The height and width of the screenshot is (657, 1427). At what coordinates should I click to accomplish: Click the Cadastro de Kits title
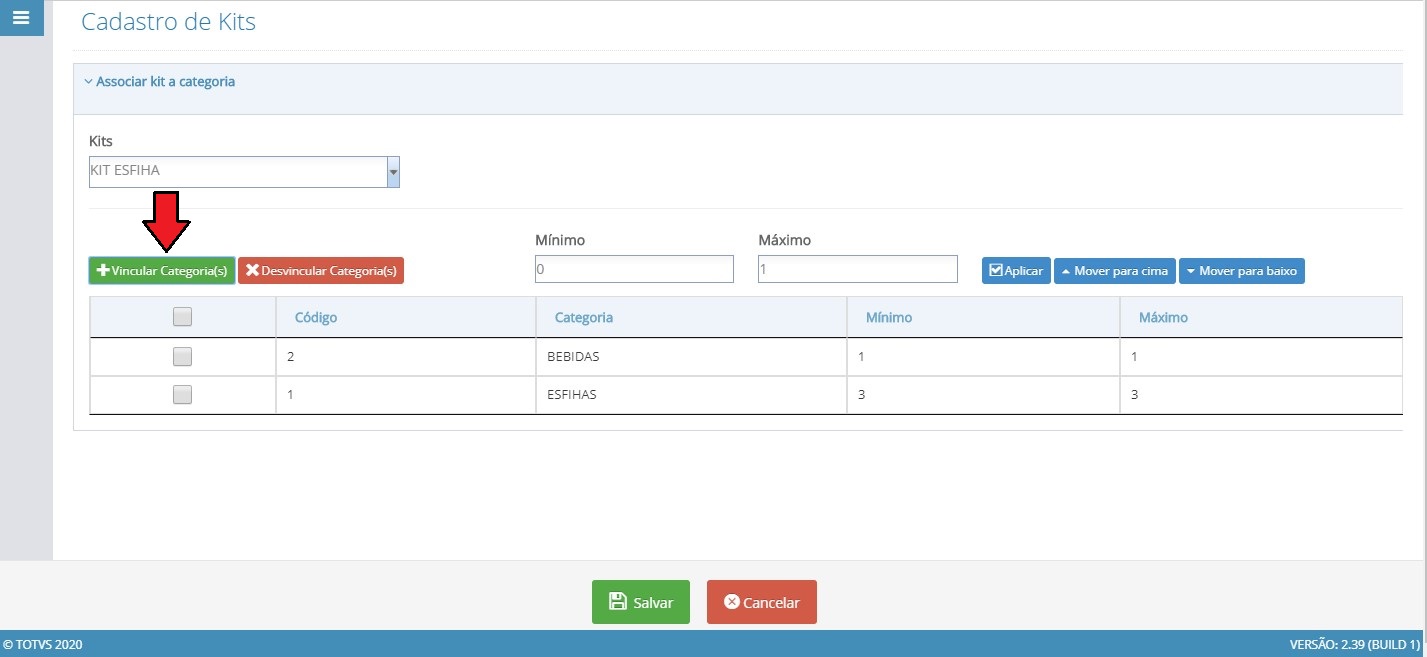pyautogui.click(x=168, y=22)
